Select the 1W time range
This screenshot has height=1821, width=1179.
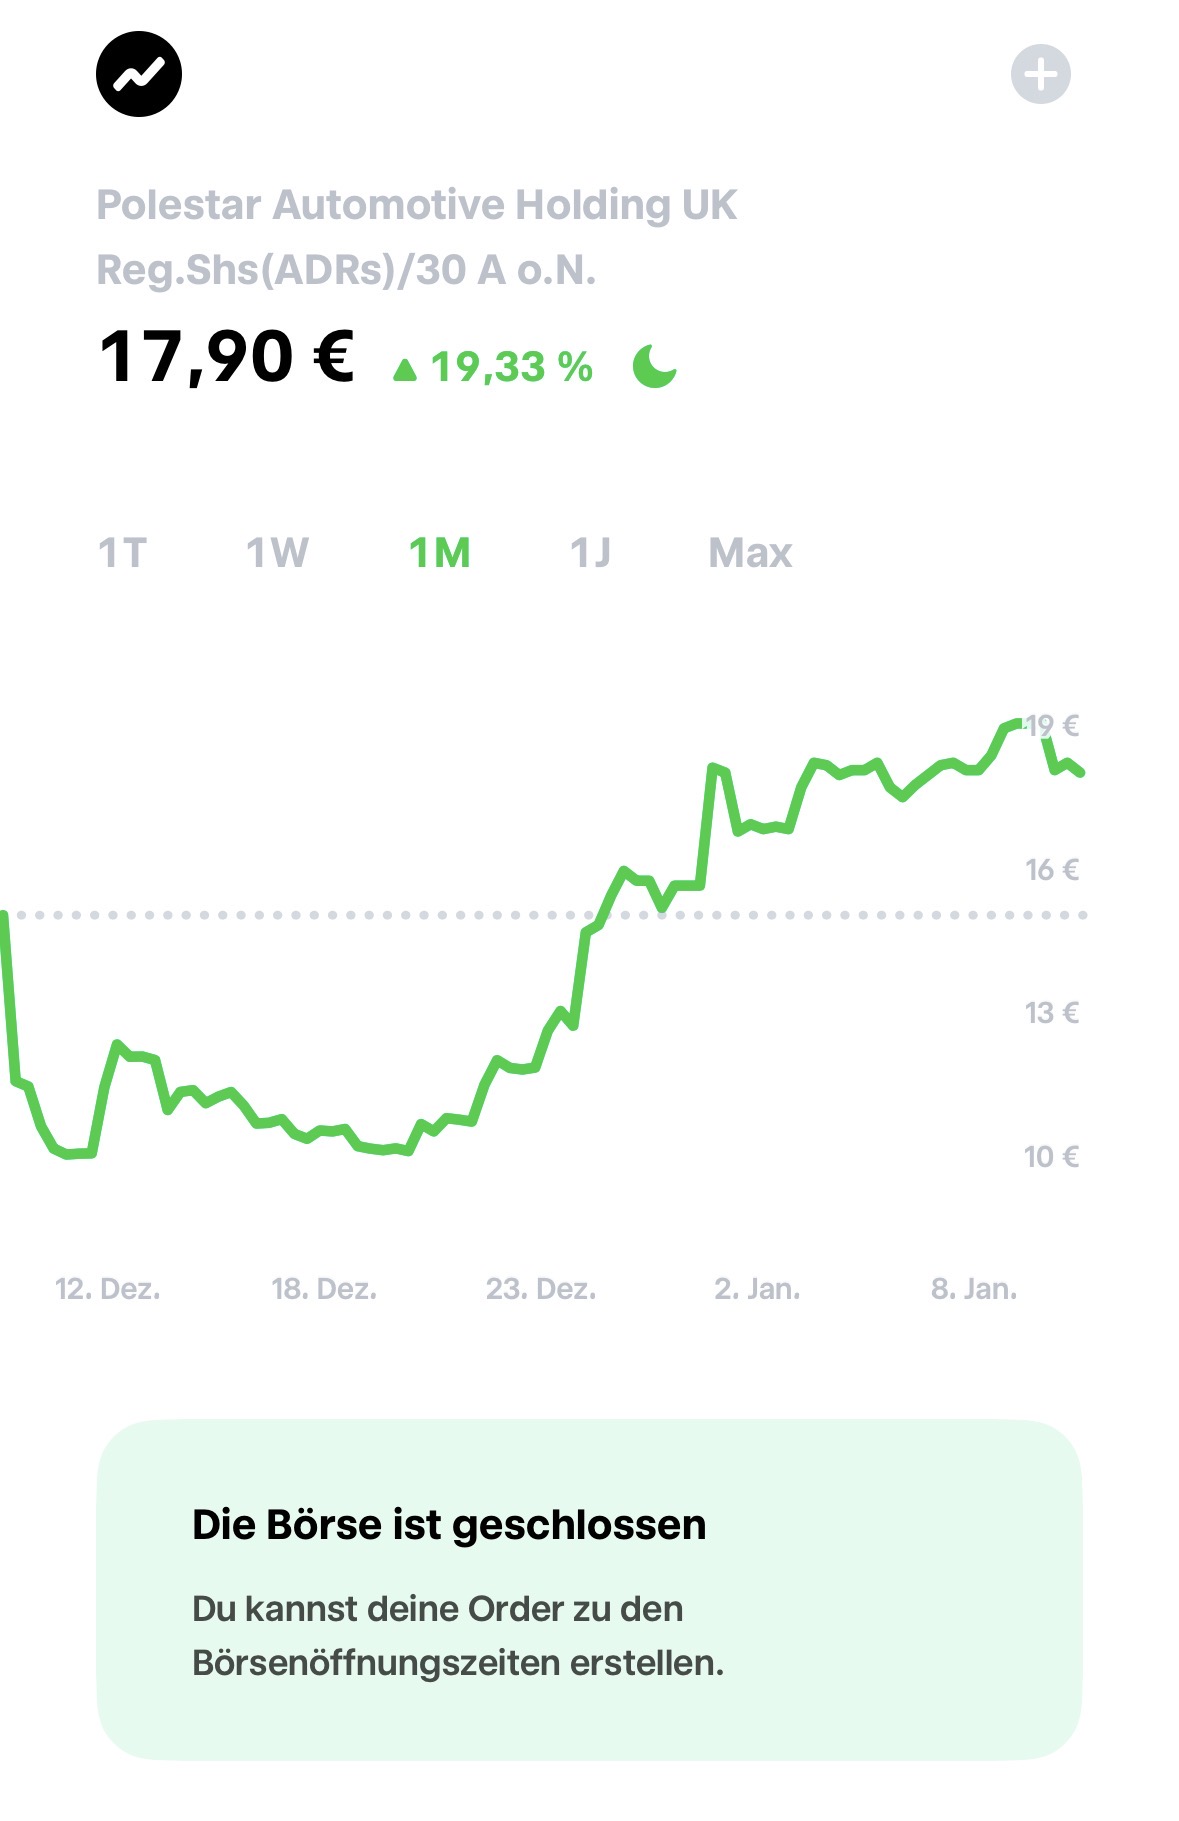coord(277,553)
